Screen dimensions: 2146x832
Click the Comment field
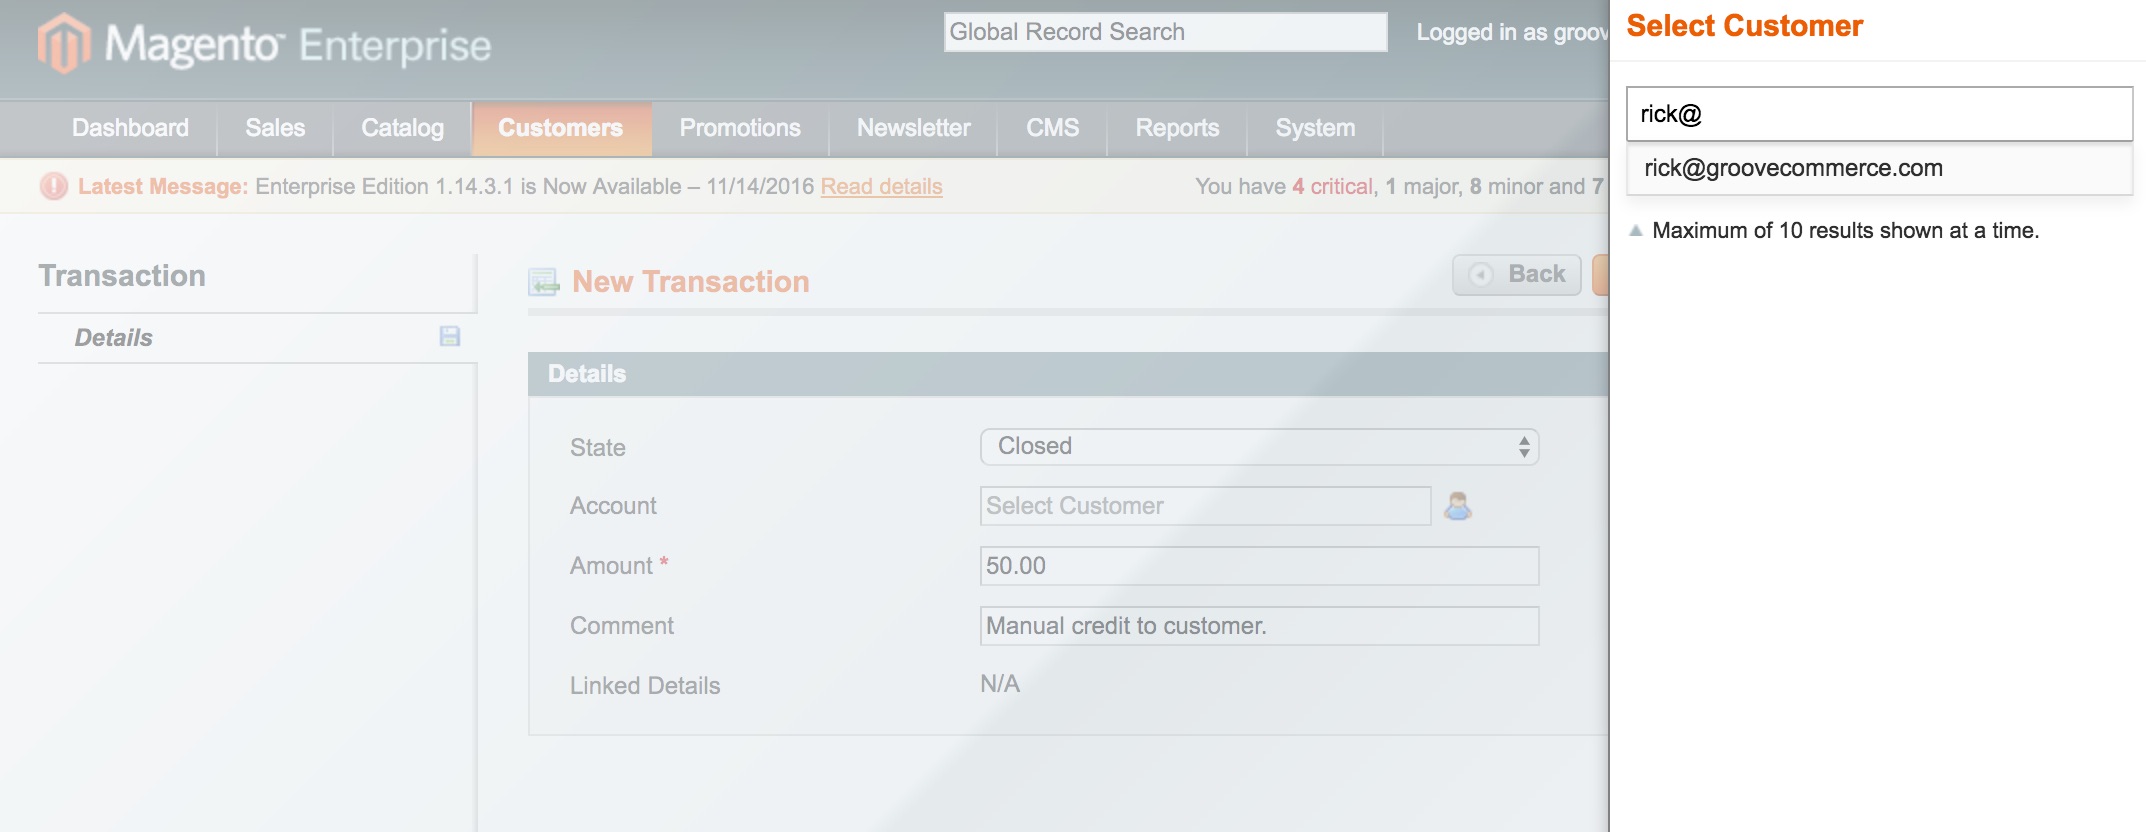pyautogui.click(x=1259, y=626)
